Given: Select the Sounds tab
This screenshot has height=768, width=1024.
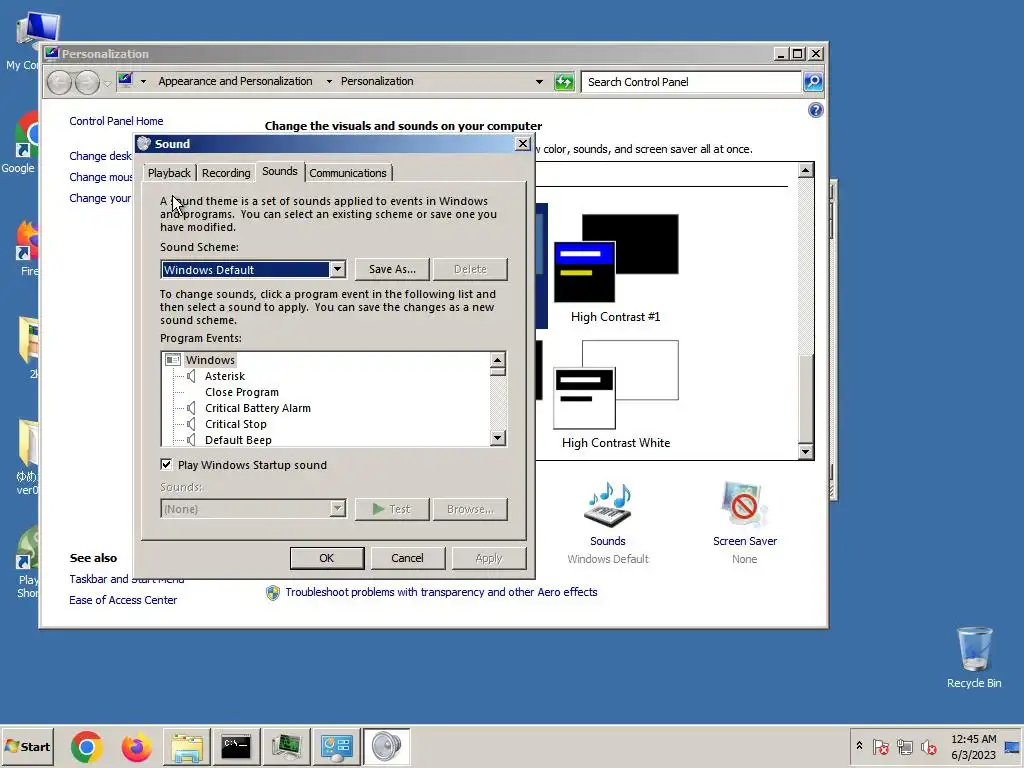Looking at the screenshot, I should (280, 171).
